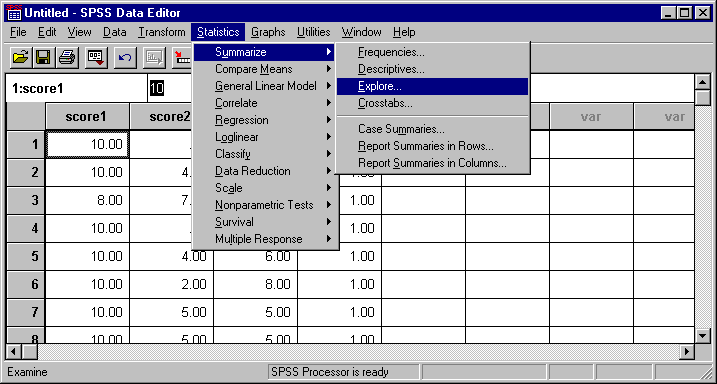
Task: Select row header 4
Action: pyautogui.click(x=26, y=228)
